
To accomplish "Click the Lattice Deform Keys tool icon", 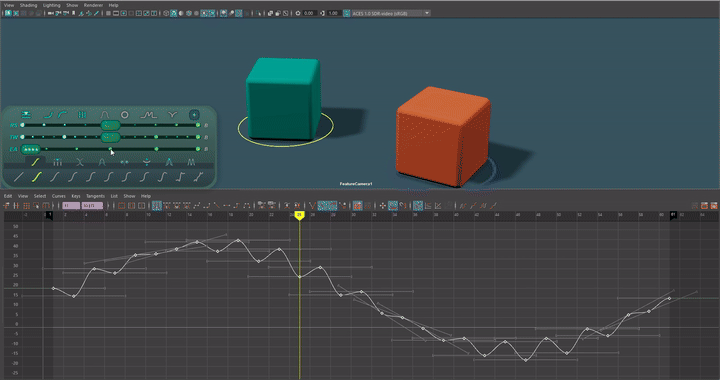I will (26, 206).
